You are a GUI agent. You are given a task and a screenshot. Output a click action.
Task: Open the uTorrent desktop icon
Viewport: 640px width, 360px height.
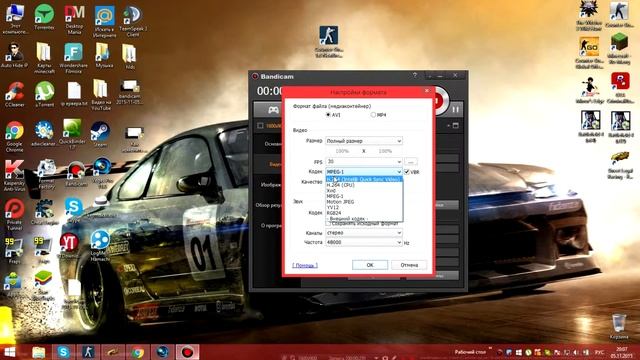point(44,94)
